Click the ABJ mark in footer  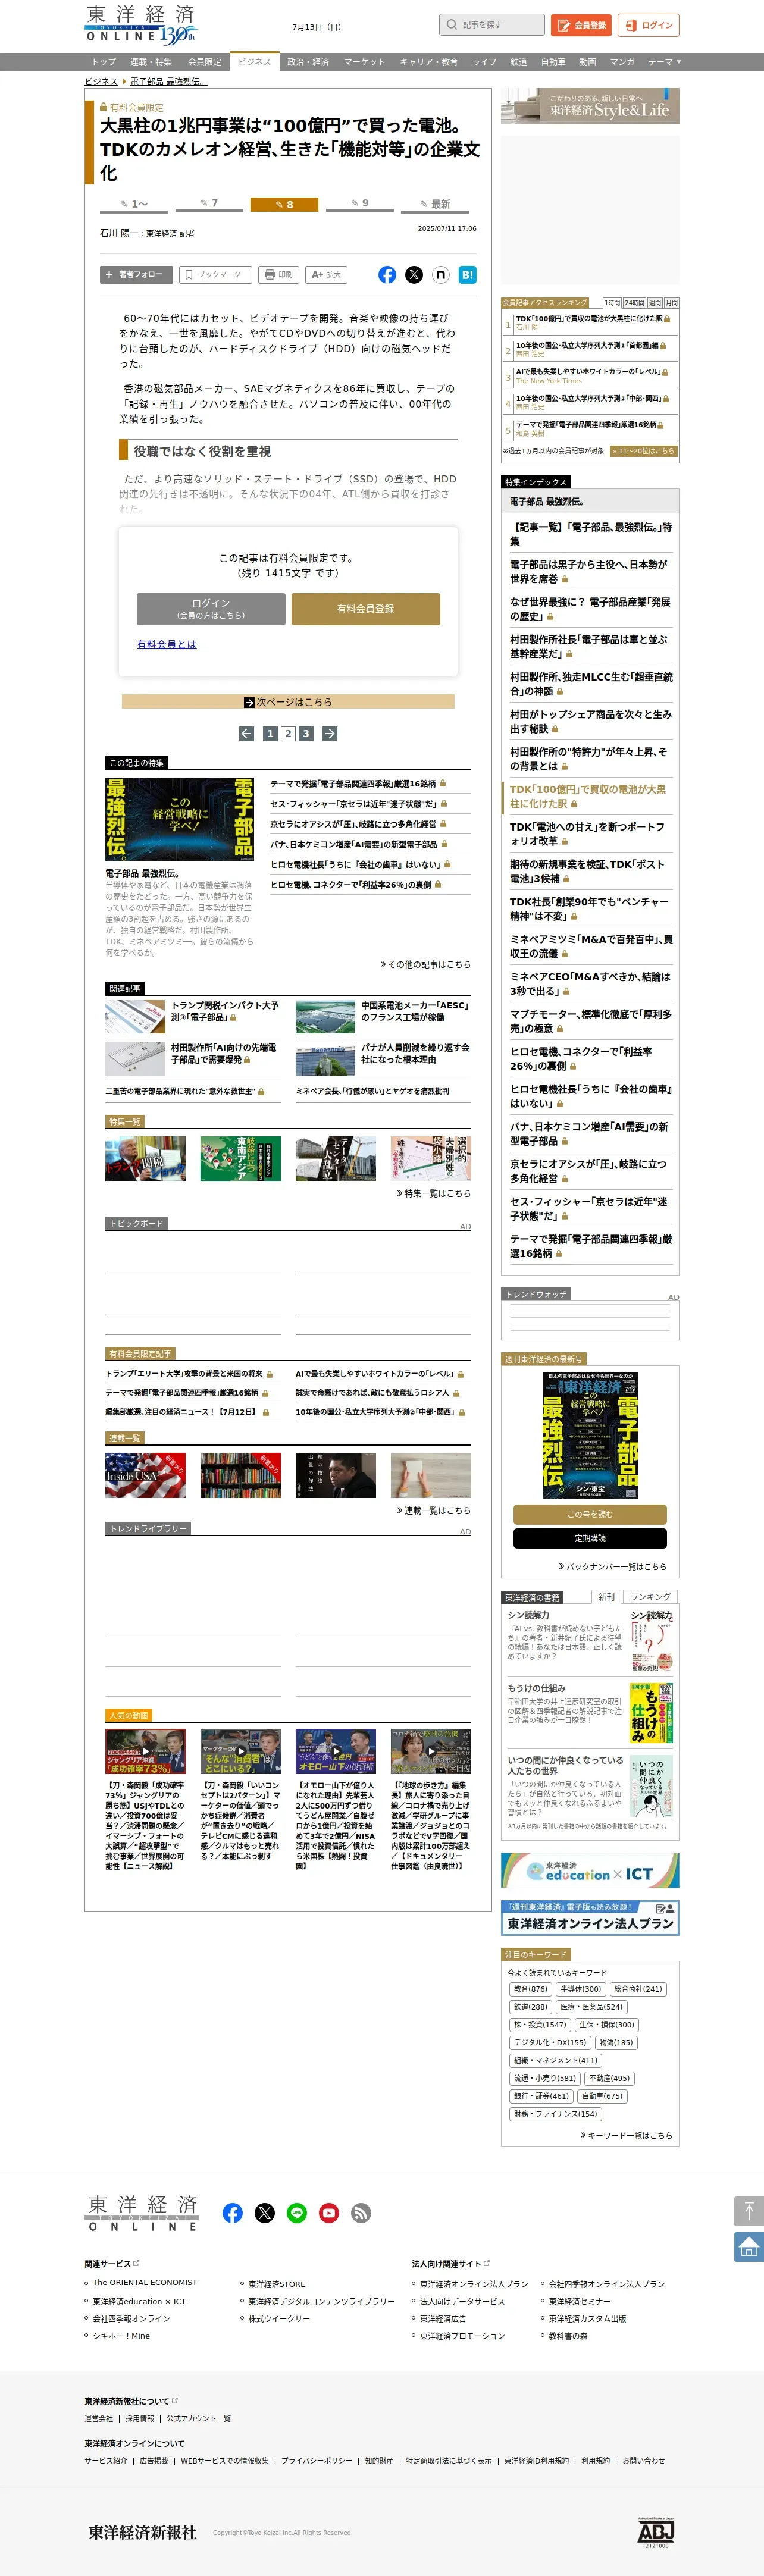(656, 2531)
